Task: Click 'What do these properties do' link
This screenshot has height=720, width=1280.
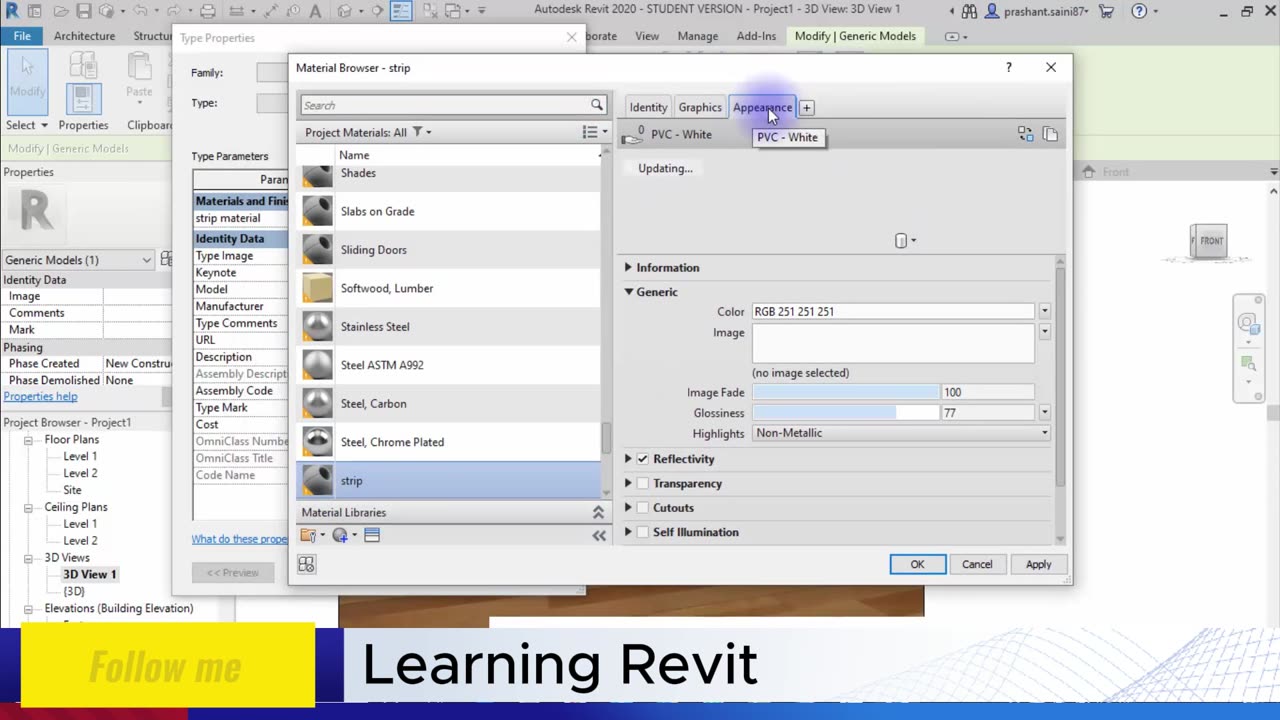Action: coord(240,539)
